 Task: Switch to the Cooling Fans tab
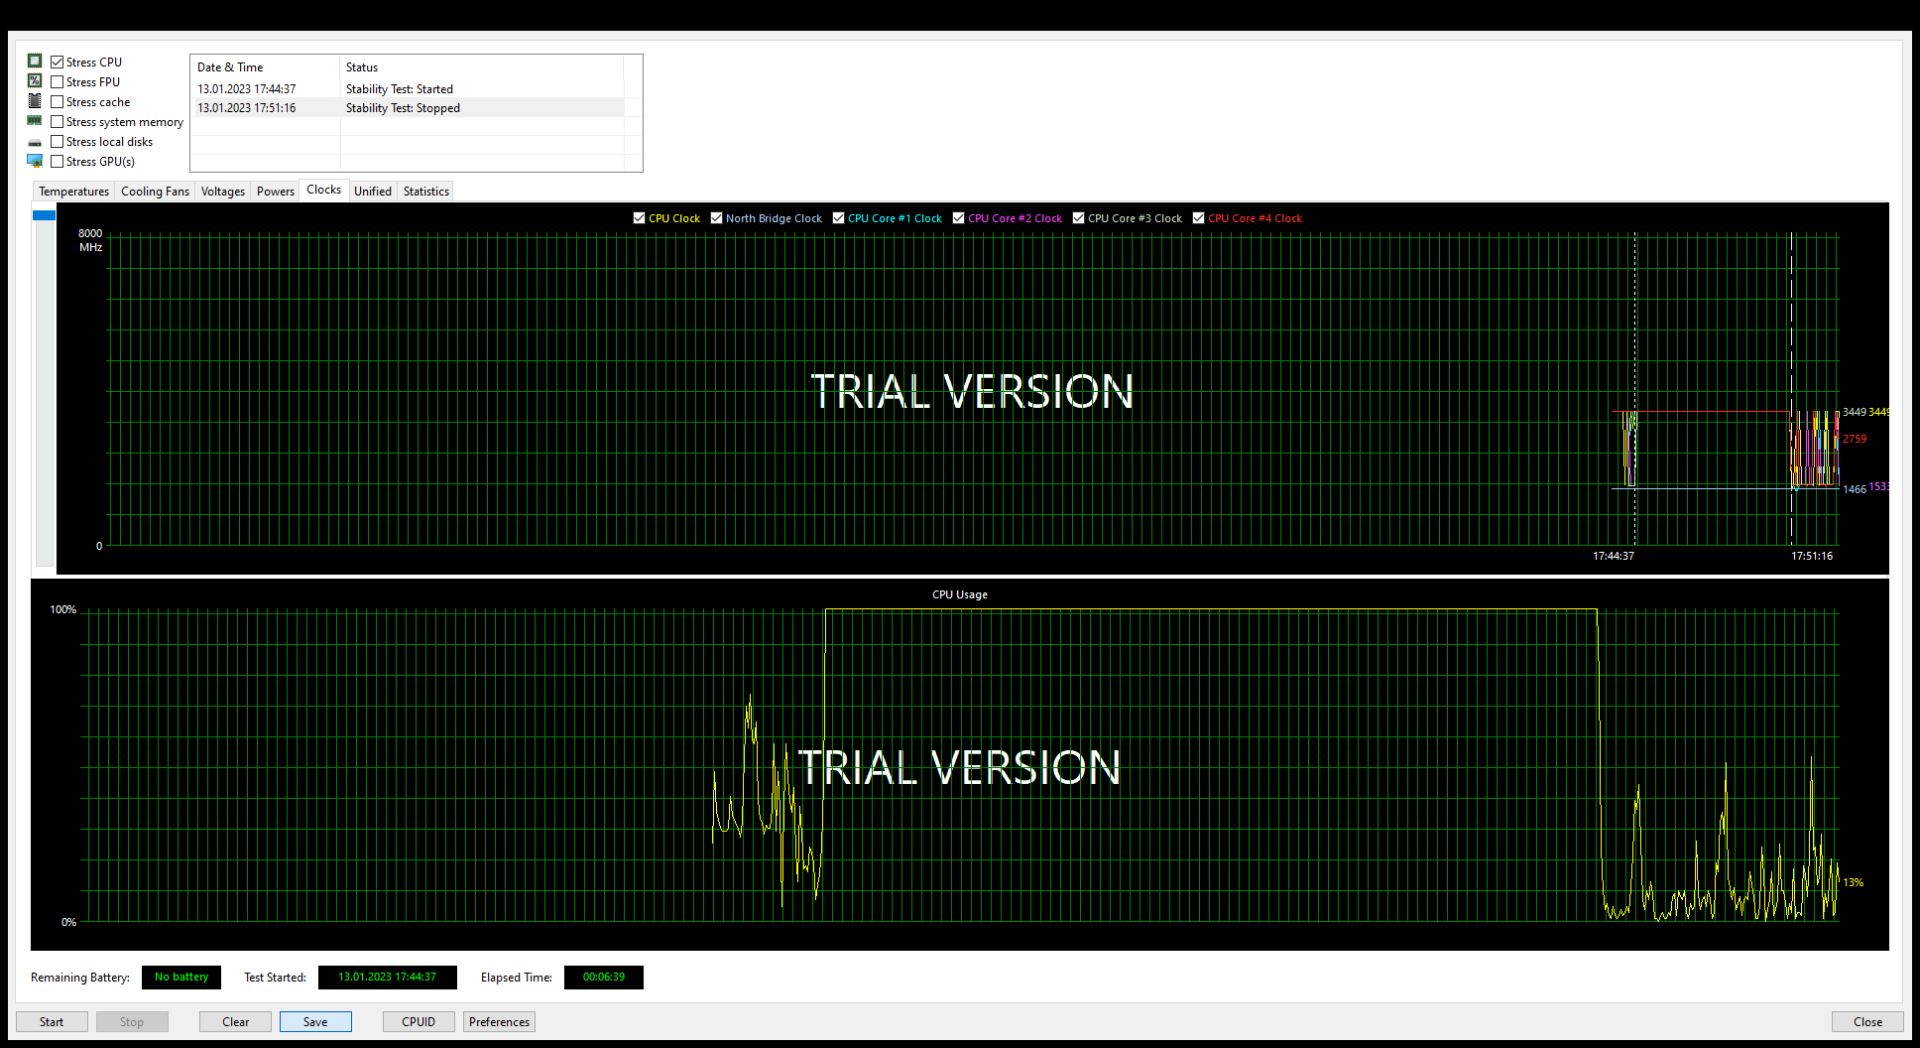[x=155, y=191]
